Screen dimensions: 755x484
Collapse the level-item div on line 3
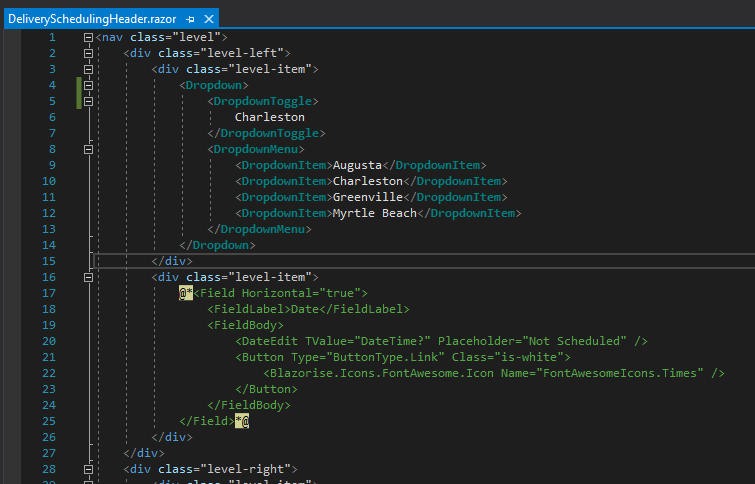[88, 69]
